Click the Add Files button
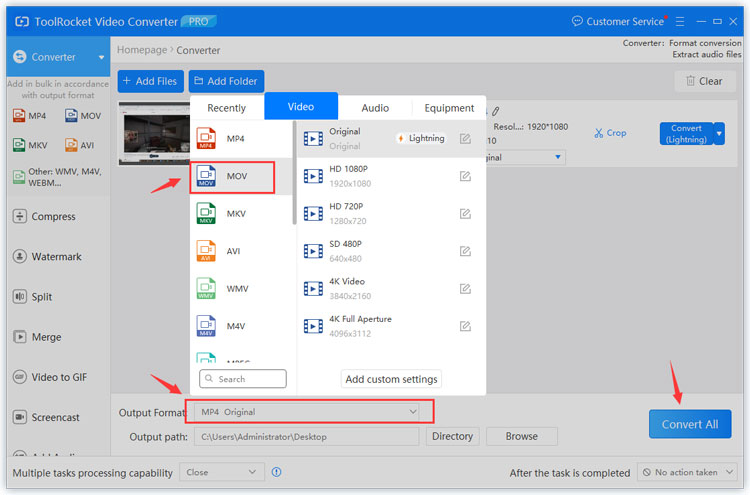 coord(151,81)
